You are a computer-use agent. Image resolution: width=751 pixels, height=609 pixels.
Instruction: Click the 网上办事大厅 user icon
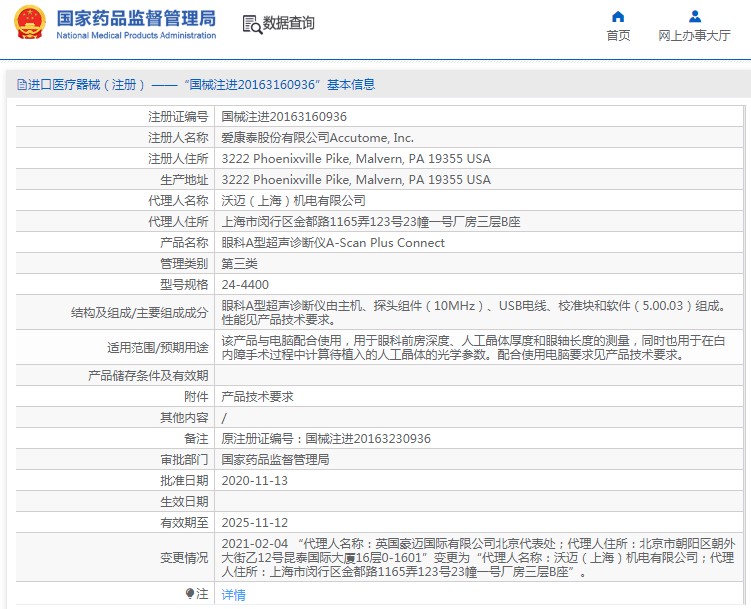694,17
